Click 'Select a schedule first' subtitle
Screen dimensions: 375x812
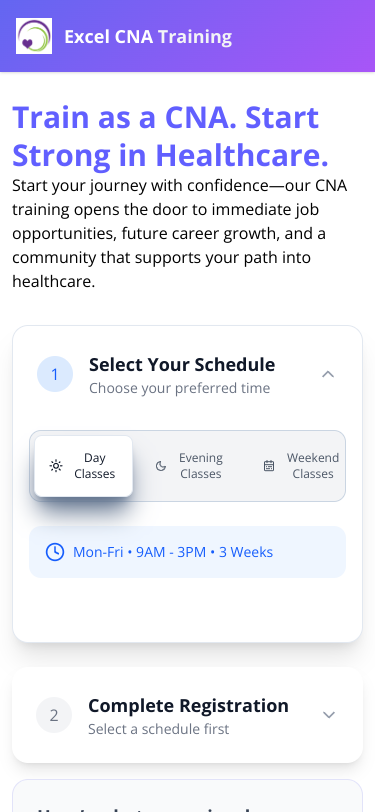coord(158,729)
